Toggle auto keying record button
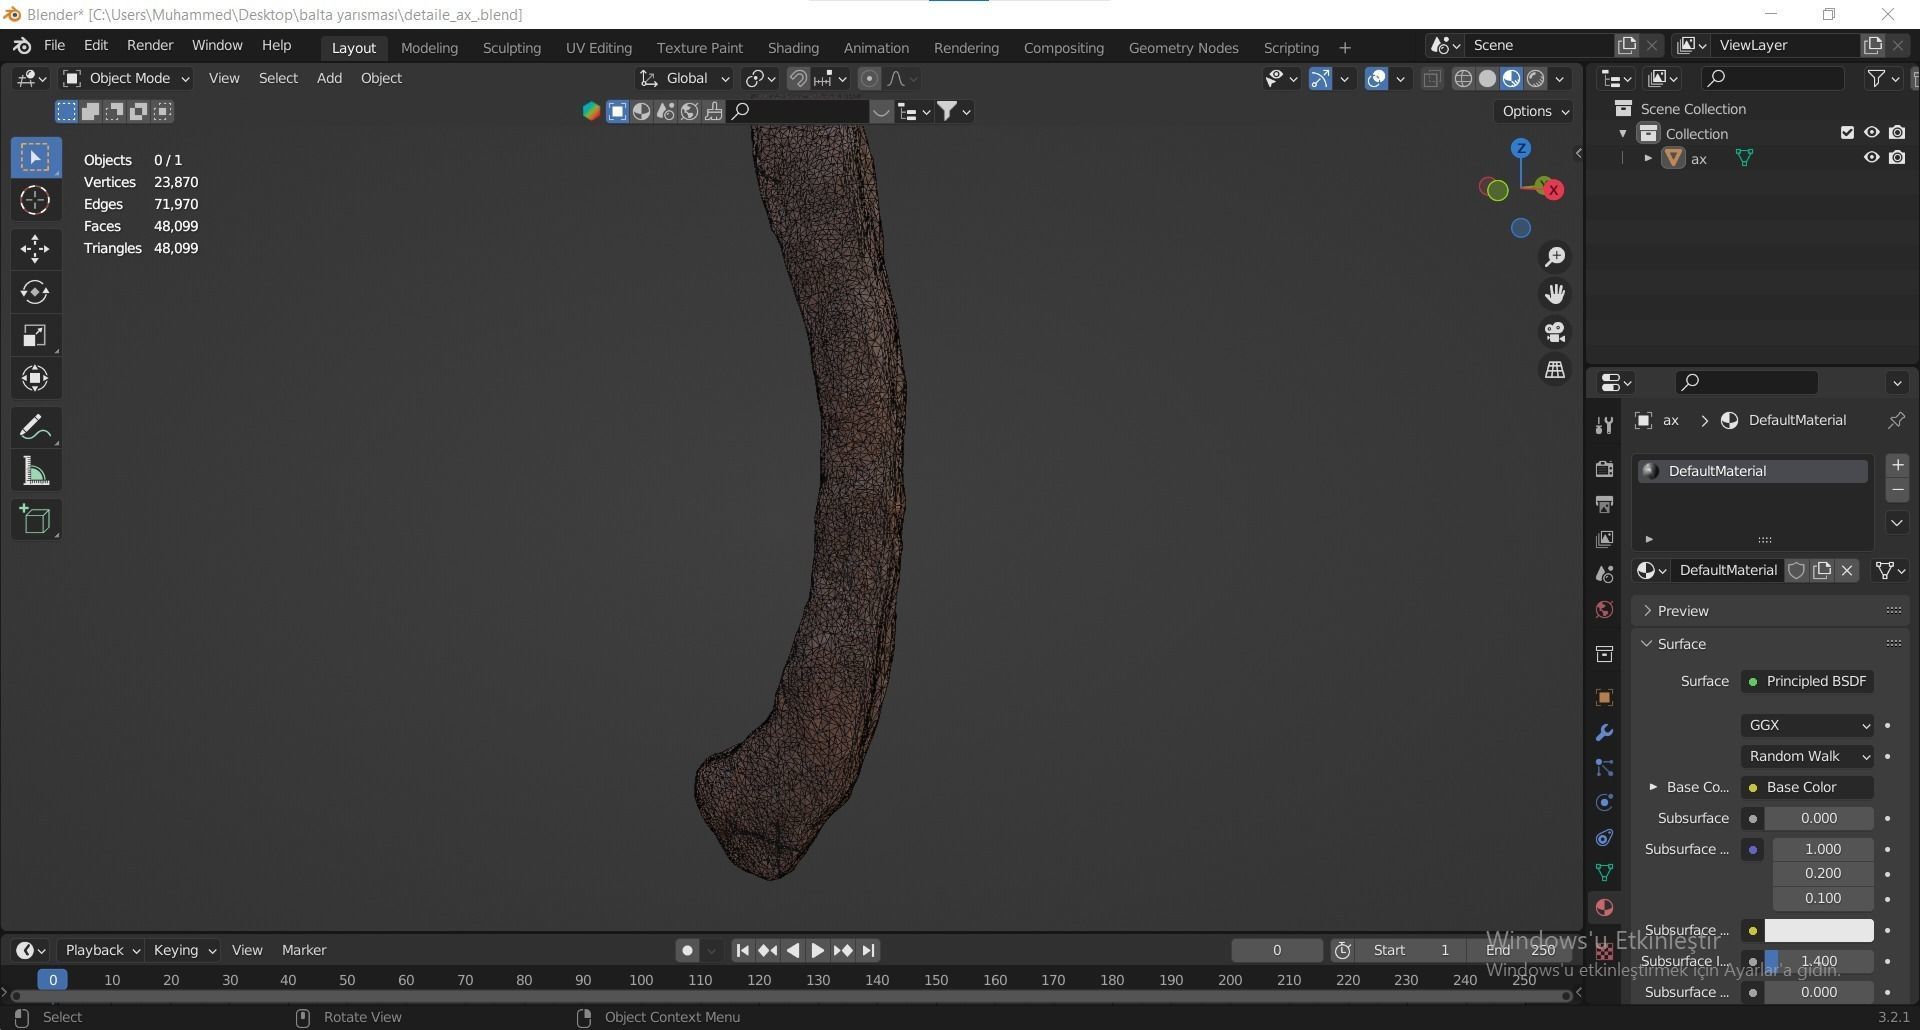The width and height of the screenshot is (1920, 1030). tap(687, 951)
